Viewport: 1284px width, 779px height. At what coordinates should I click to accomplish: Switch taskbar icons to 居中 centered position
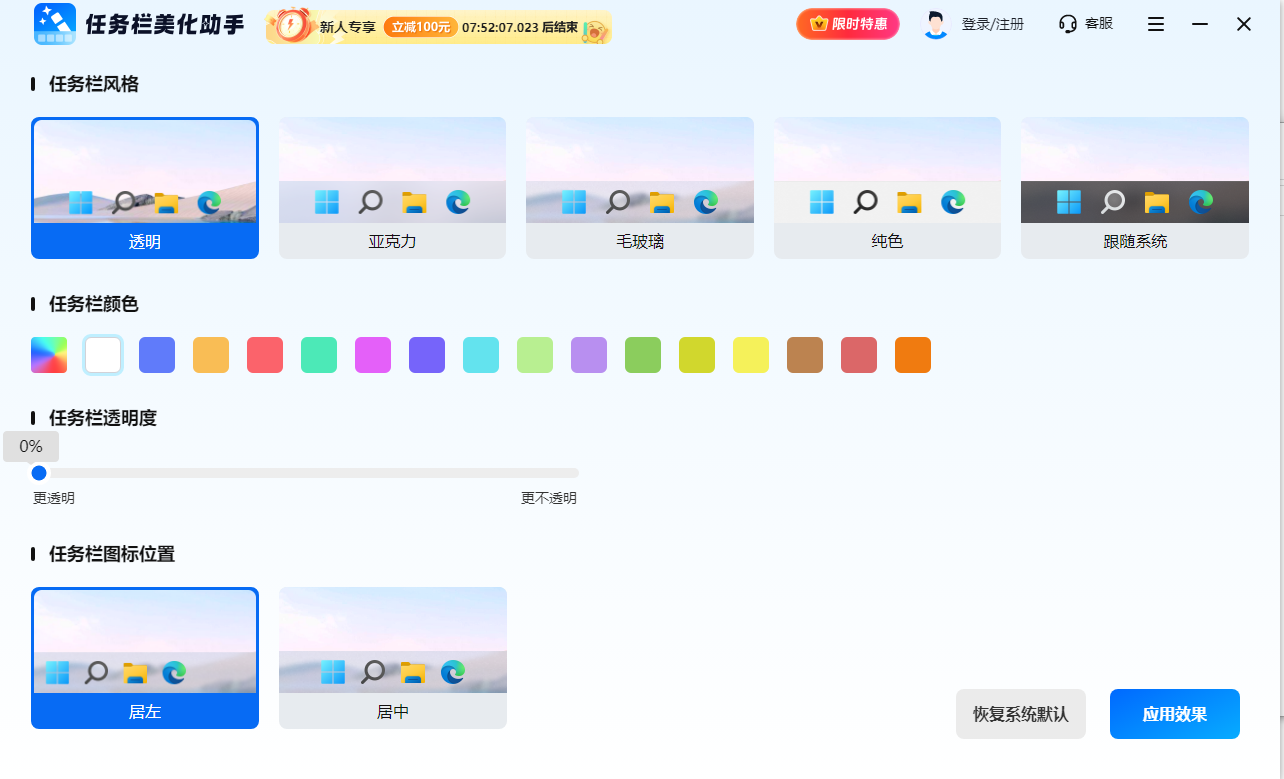click(x=392, y=658)
